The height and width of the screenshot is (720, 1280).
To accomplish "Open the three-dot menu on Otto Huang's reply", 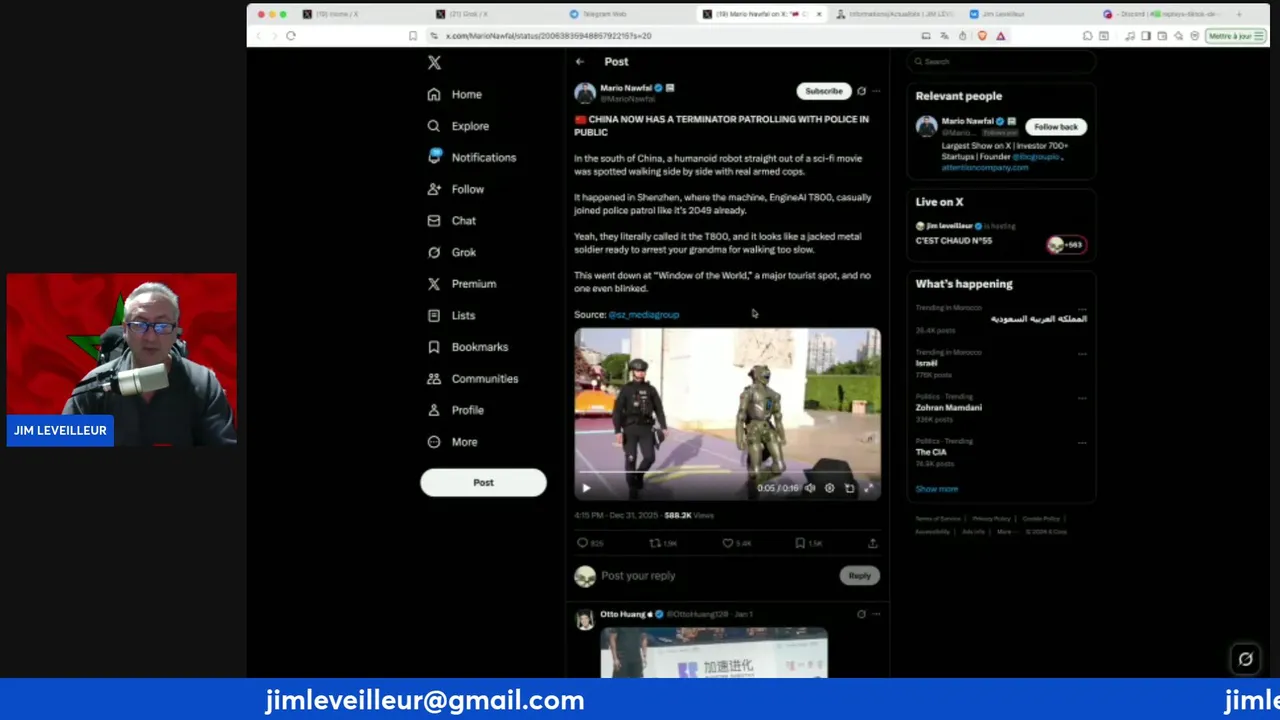I will (876, 614).
